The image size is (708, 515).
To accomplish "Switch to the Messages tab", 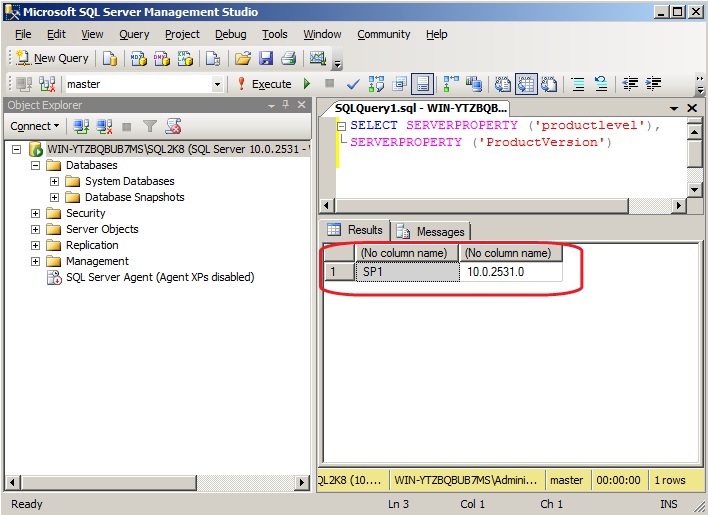I will [432, 231].
